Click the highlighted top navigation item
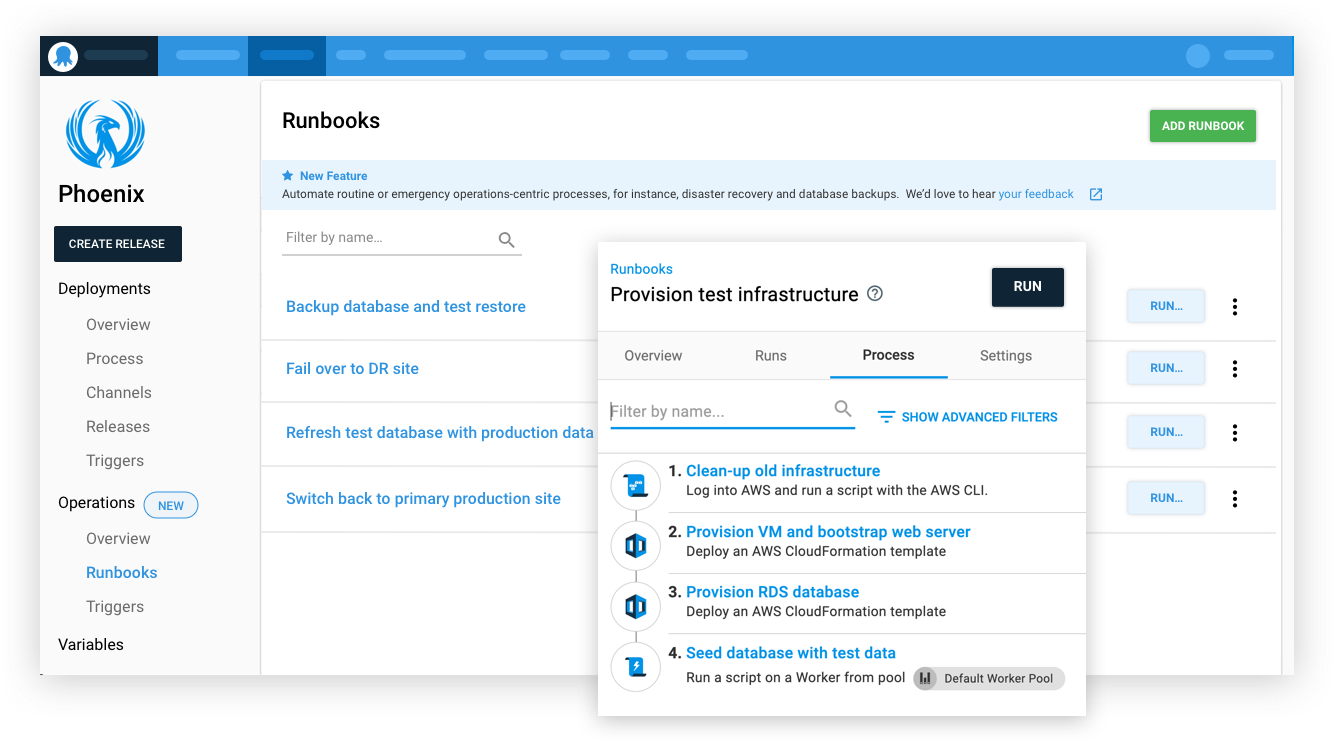 (287, 56)
